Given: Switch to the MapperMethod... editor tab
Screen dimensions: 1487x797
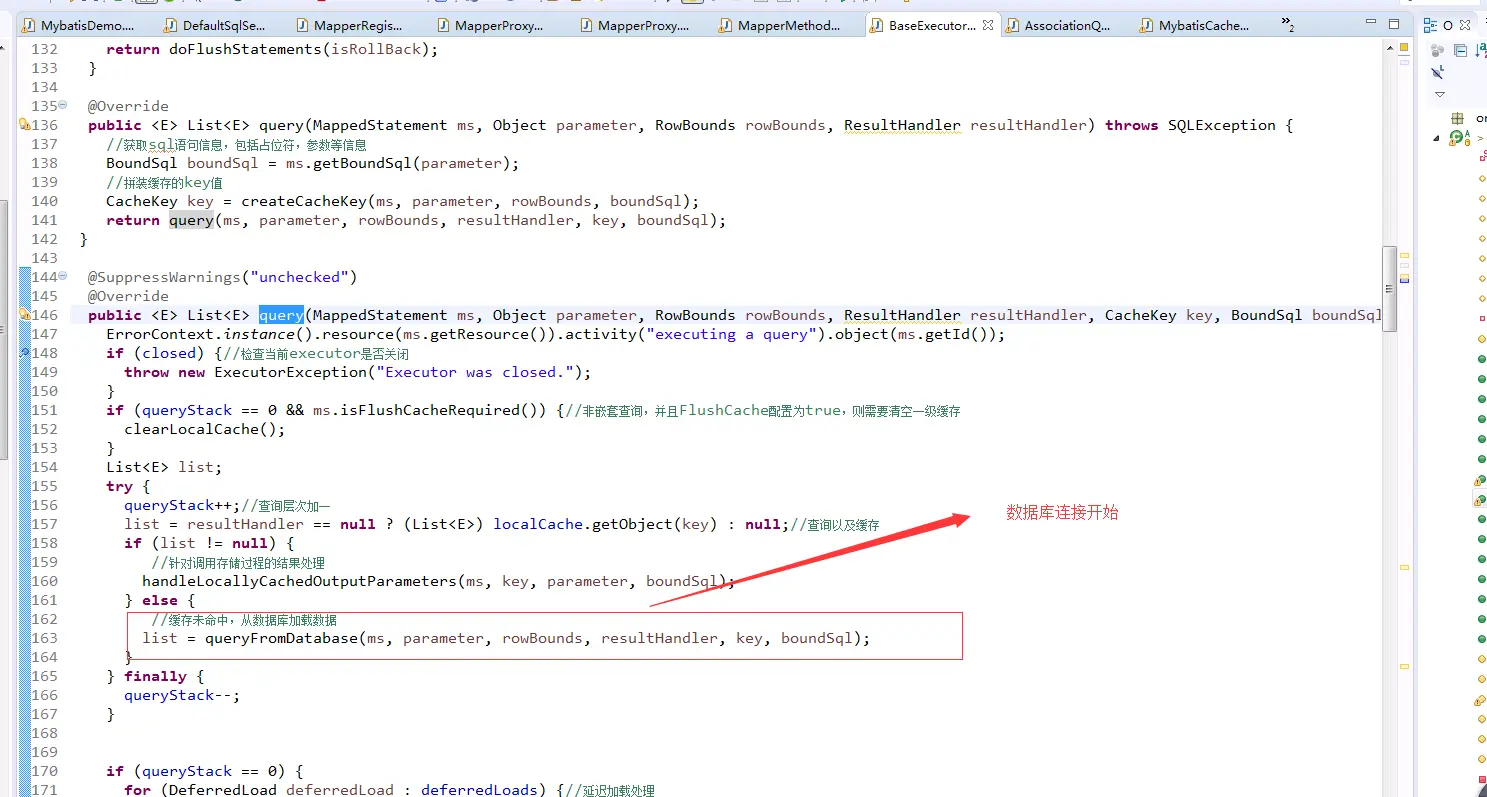Looking at the screenshot, I should 779,25.
